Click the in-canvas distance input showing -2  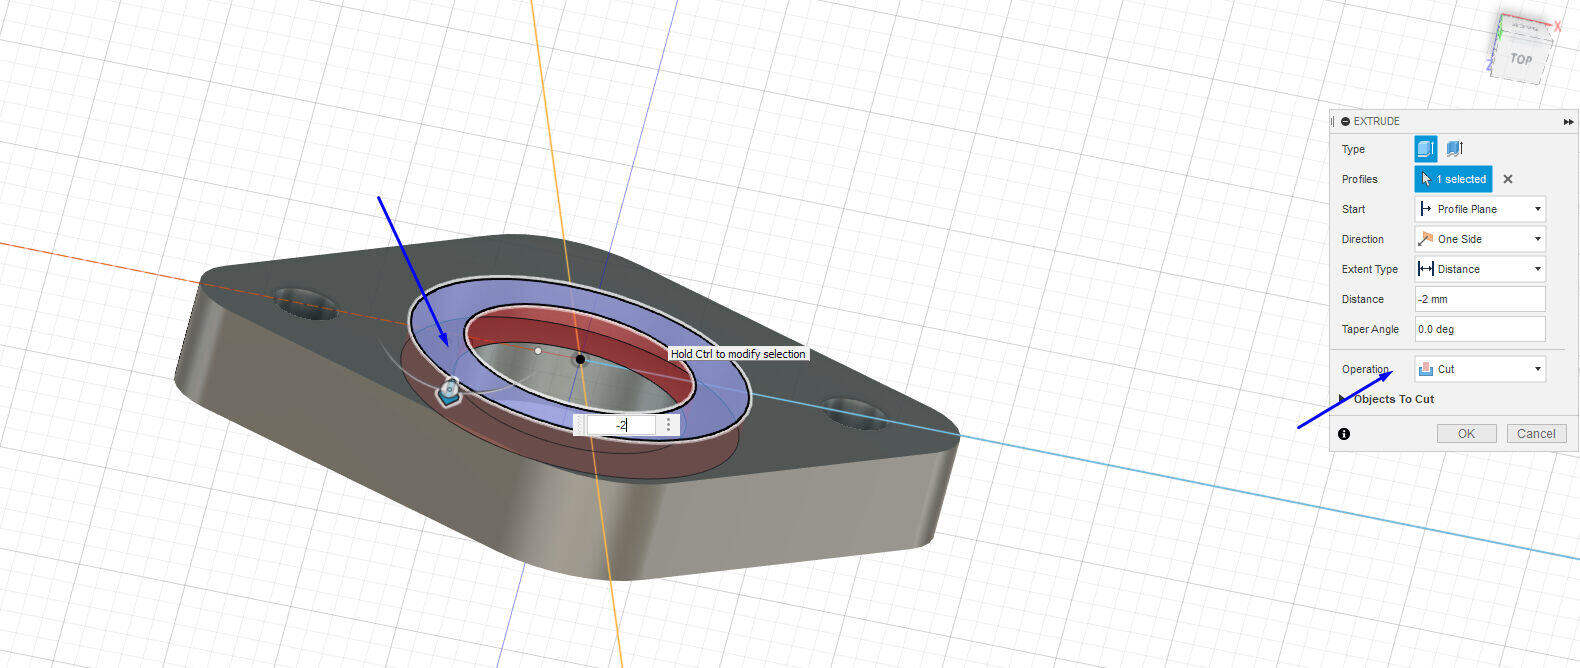[x=621, y=425]
